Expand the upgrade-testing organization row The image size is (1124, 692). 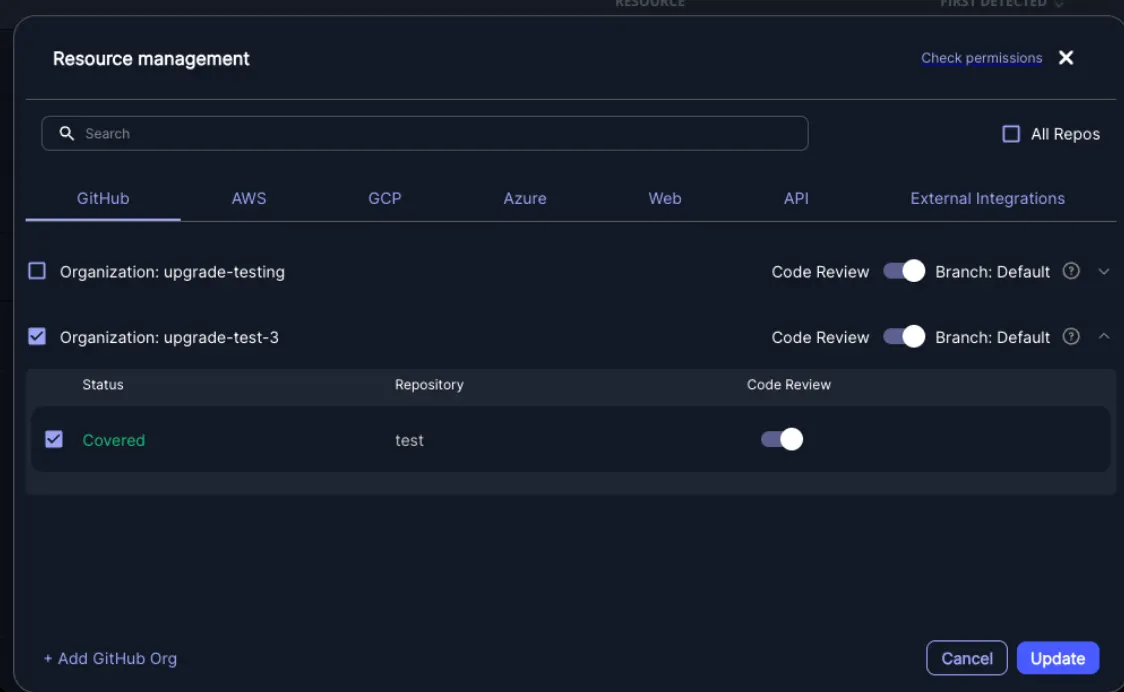point(1104,272)
